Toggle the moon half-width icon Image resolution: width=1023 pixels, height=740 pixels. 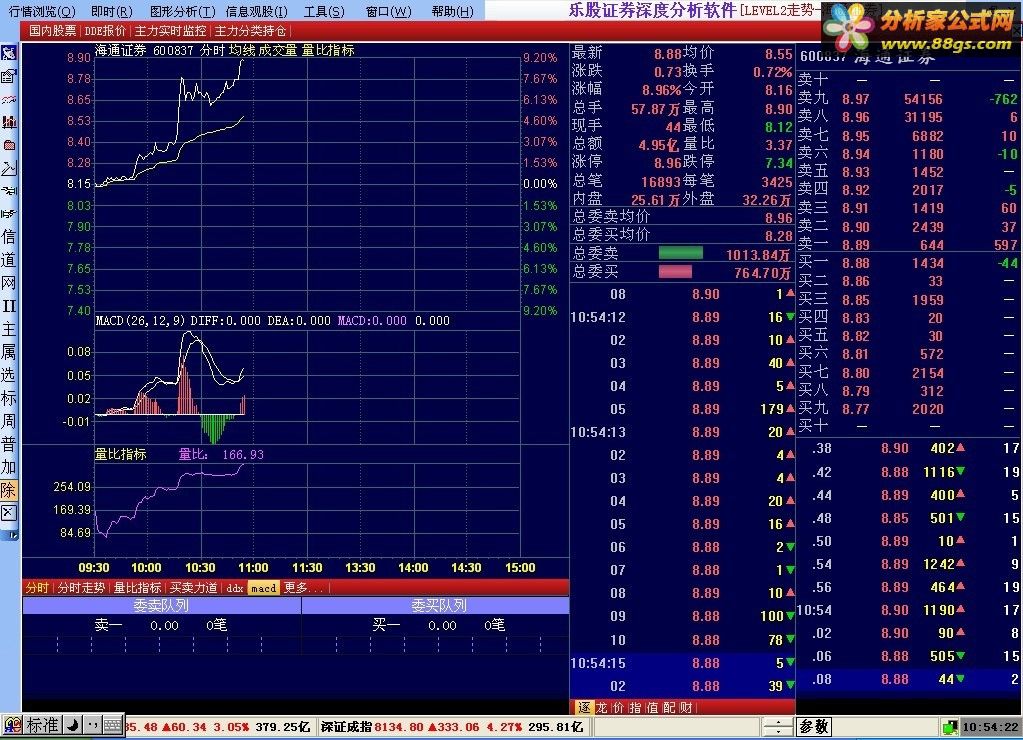(x=73, y=724)
